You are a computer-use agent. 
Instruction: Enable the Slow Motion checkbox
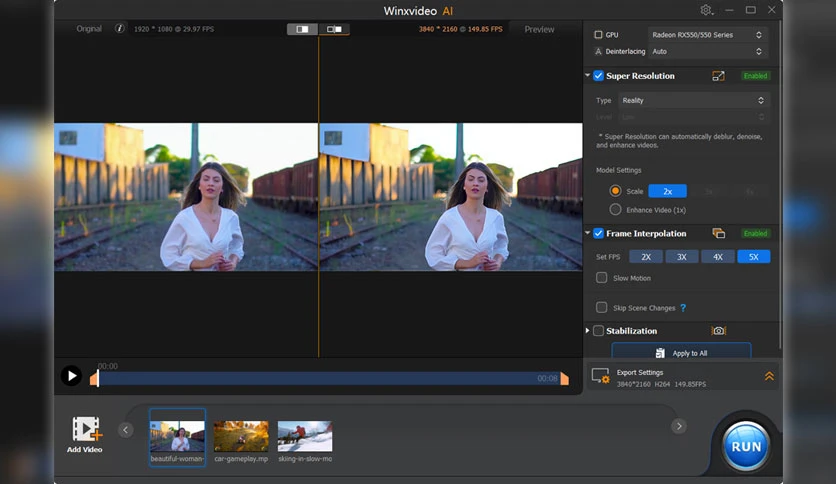click(x=601, y=278)
